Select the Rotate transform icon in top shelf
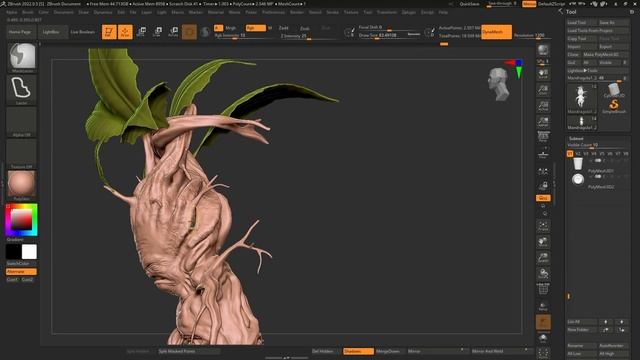 [x=173, y=31]
